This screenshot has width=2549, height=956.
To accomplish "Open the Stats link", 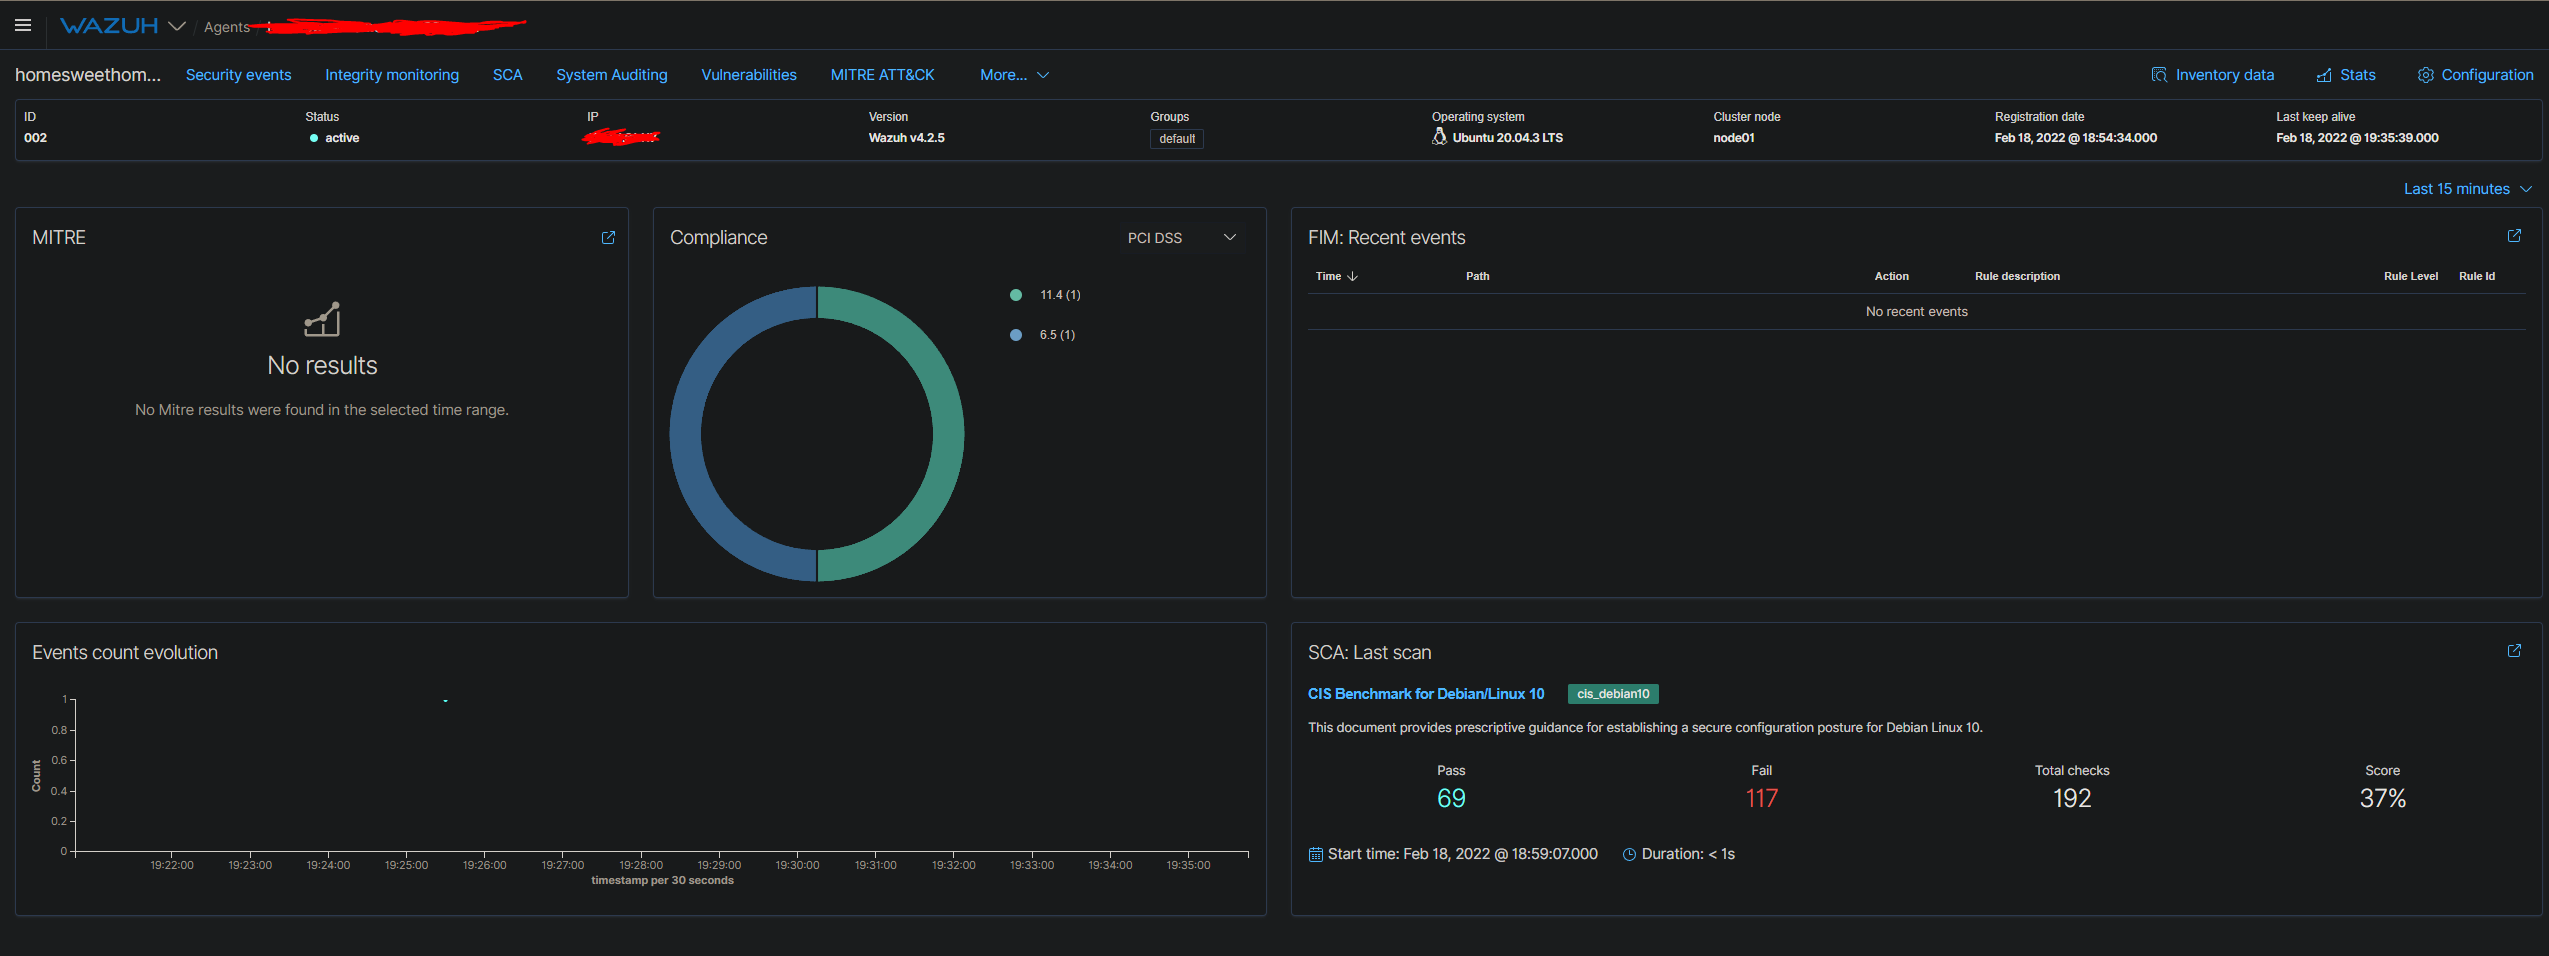I will tap(2358, 75).
